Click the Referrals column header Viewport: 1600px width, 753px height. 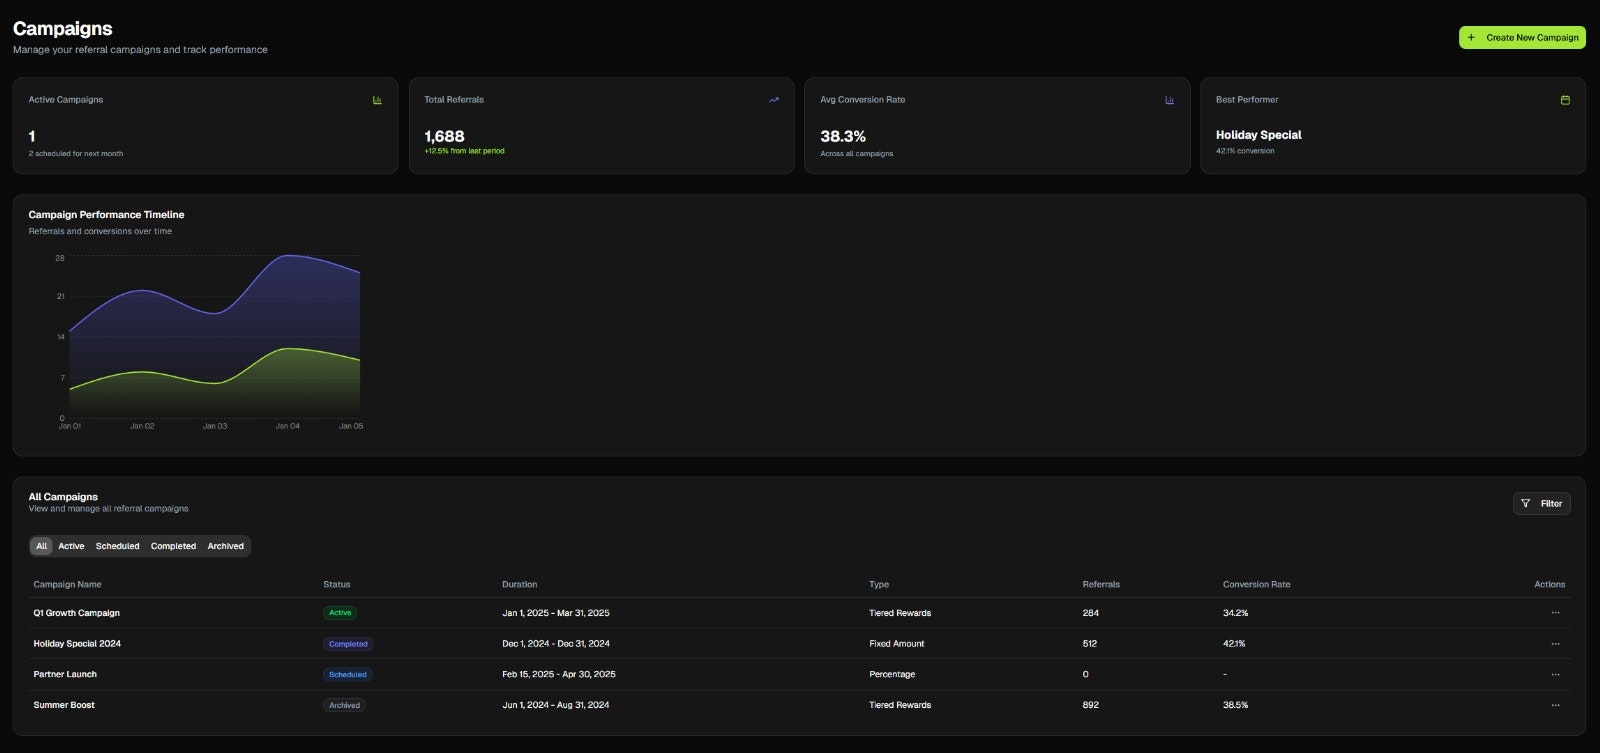(x=1101, y=585)
